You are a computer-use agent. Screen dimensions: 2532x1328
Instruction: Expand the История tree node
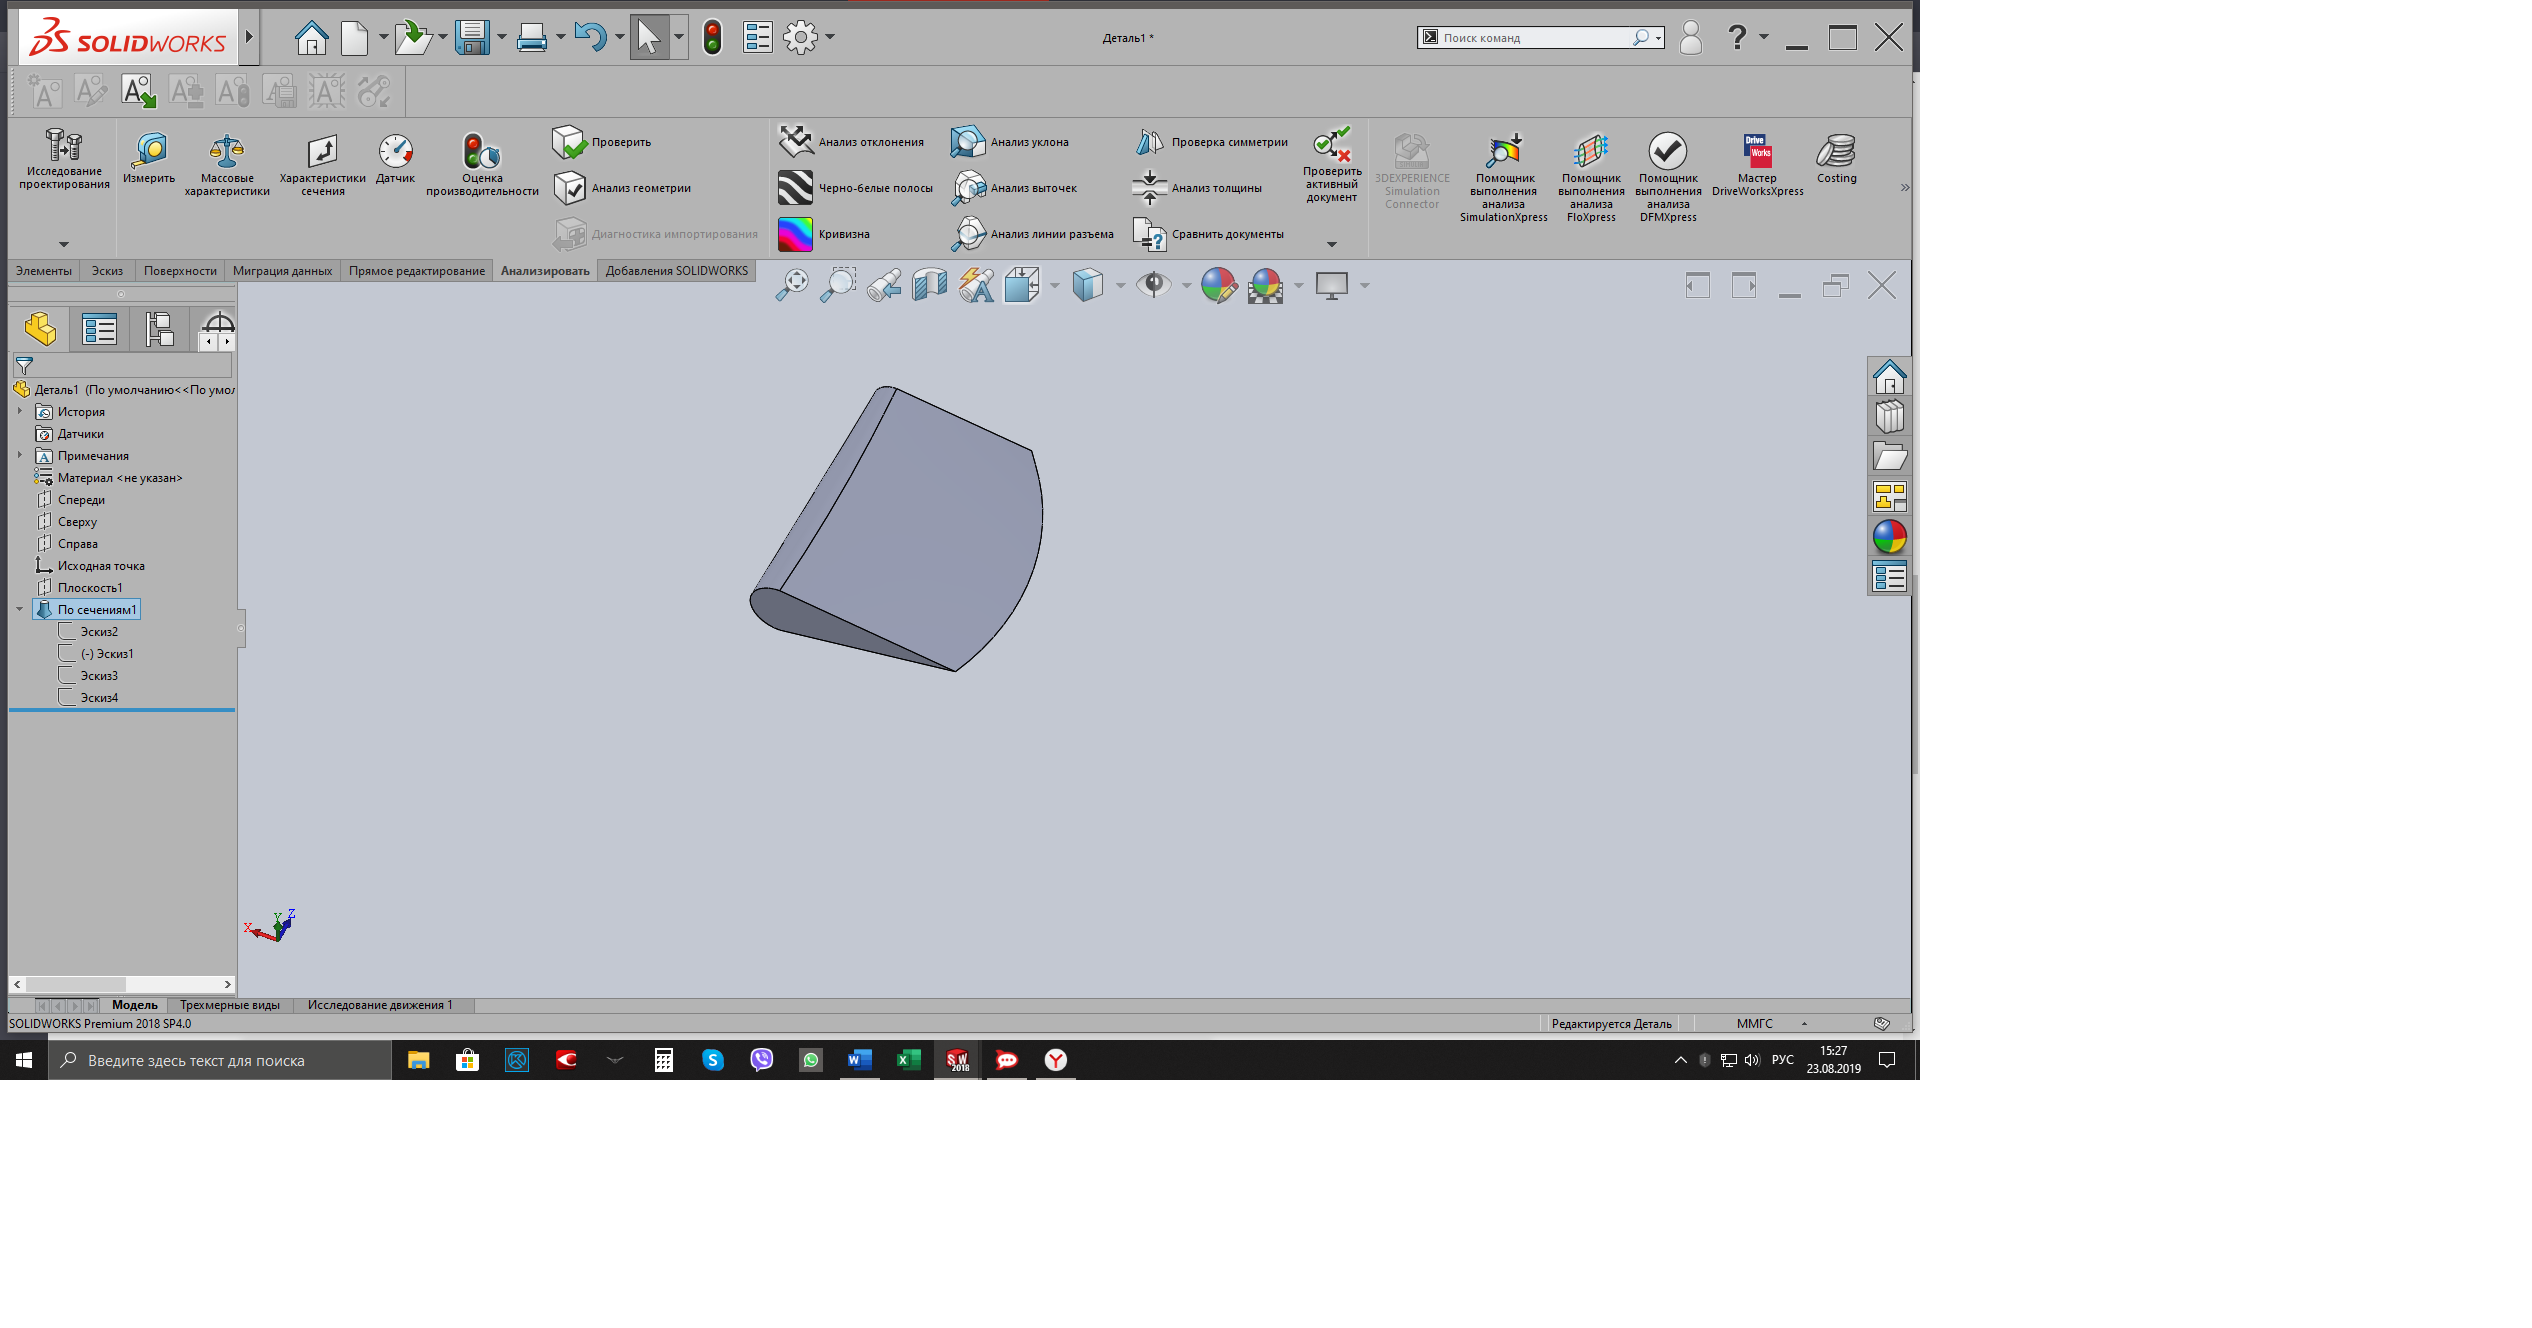22,411
